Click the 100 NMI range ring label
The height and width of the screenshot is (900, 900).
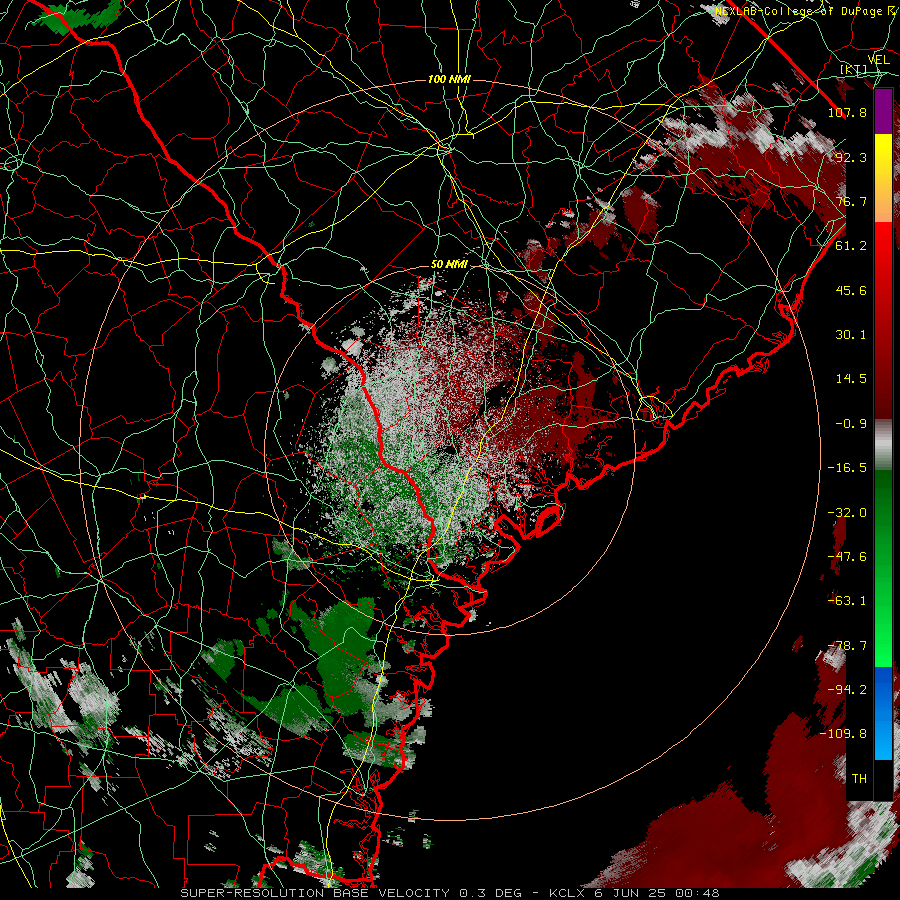[449, 79]
